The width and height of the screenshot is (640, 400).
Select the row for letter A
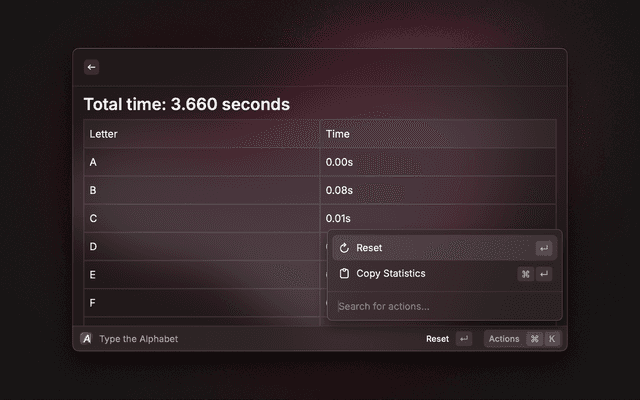(x=320, y=162)
